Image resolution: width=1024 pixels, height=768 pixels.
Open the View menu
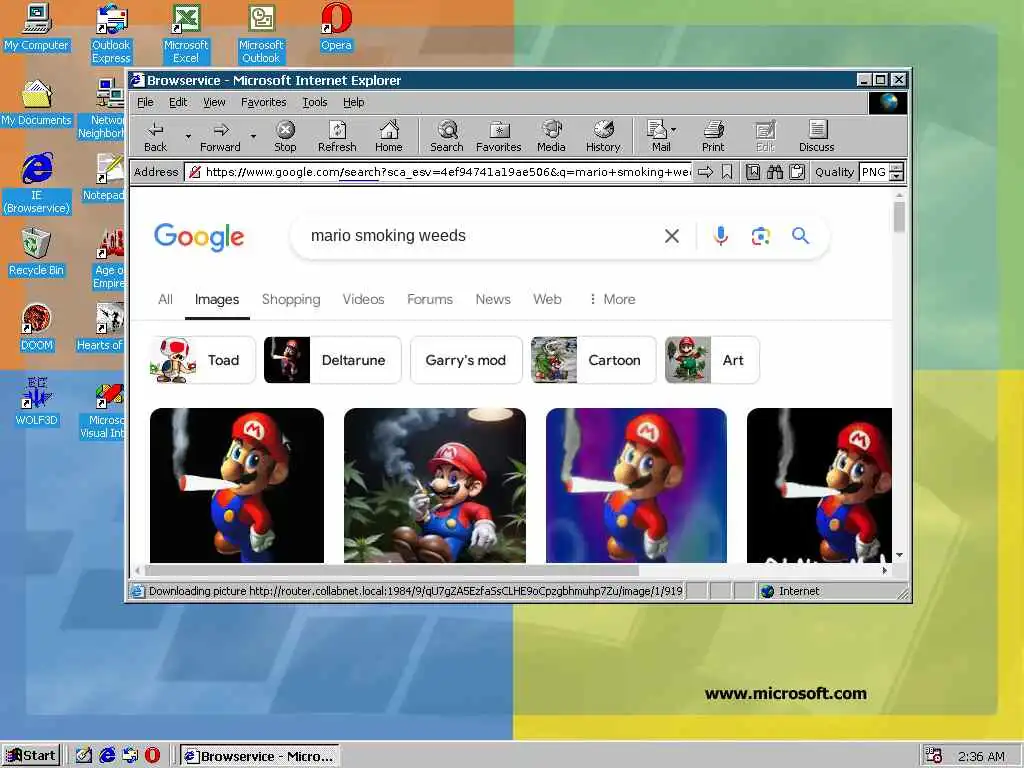pos(214,102)
